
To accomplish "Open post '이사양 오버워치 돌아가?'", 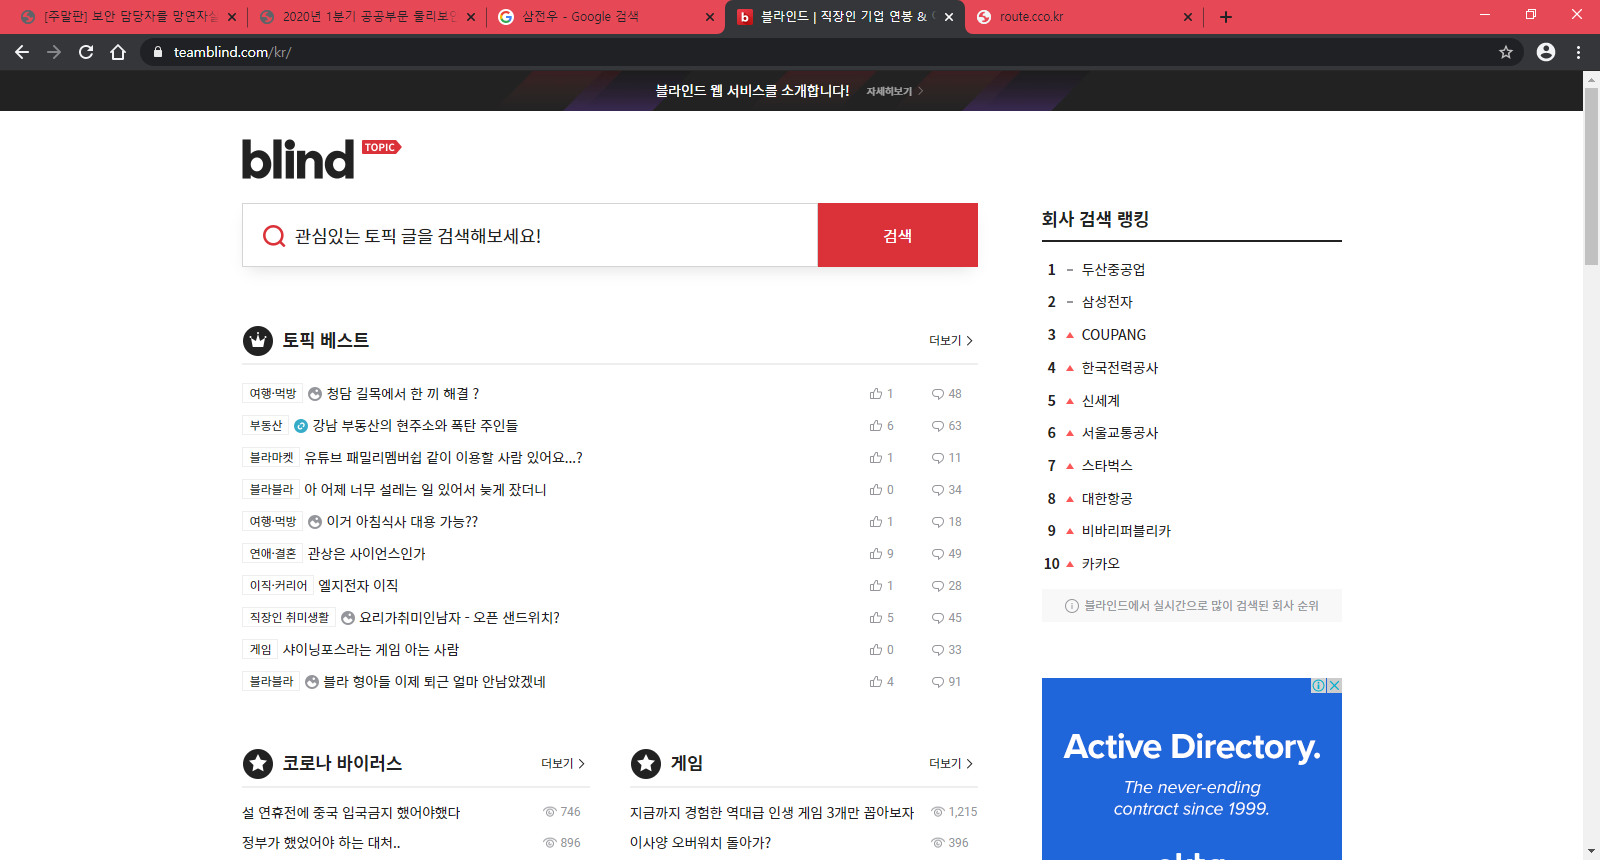I will point(700,843).
